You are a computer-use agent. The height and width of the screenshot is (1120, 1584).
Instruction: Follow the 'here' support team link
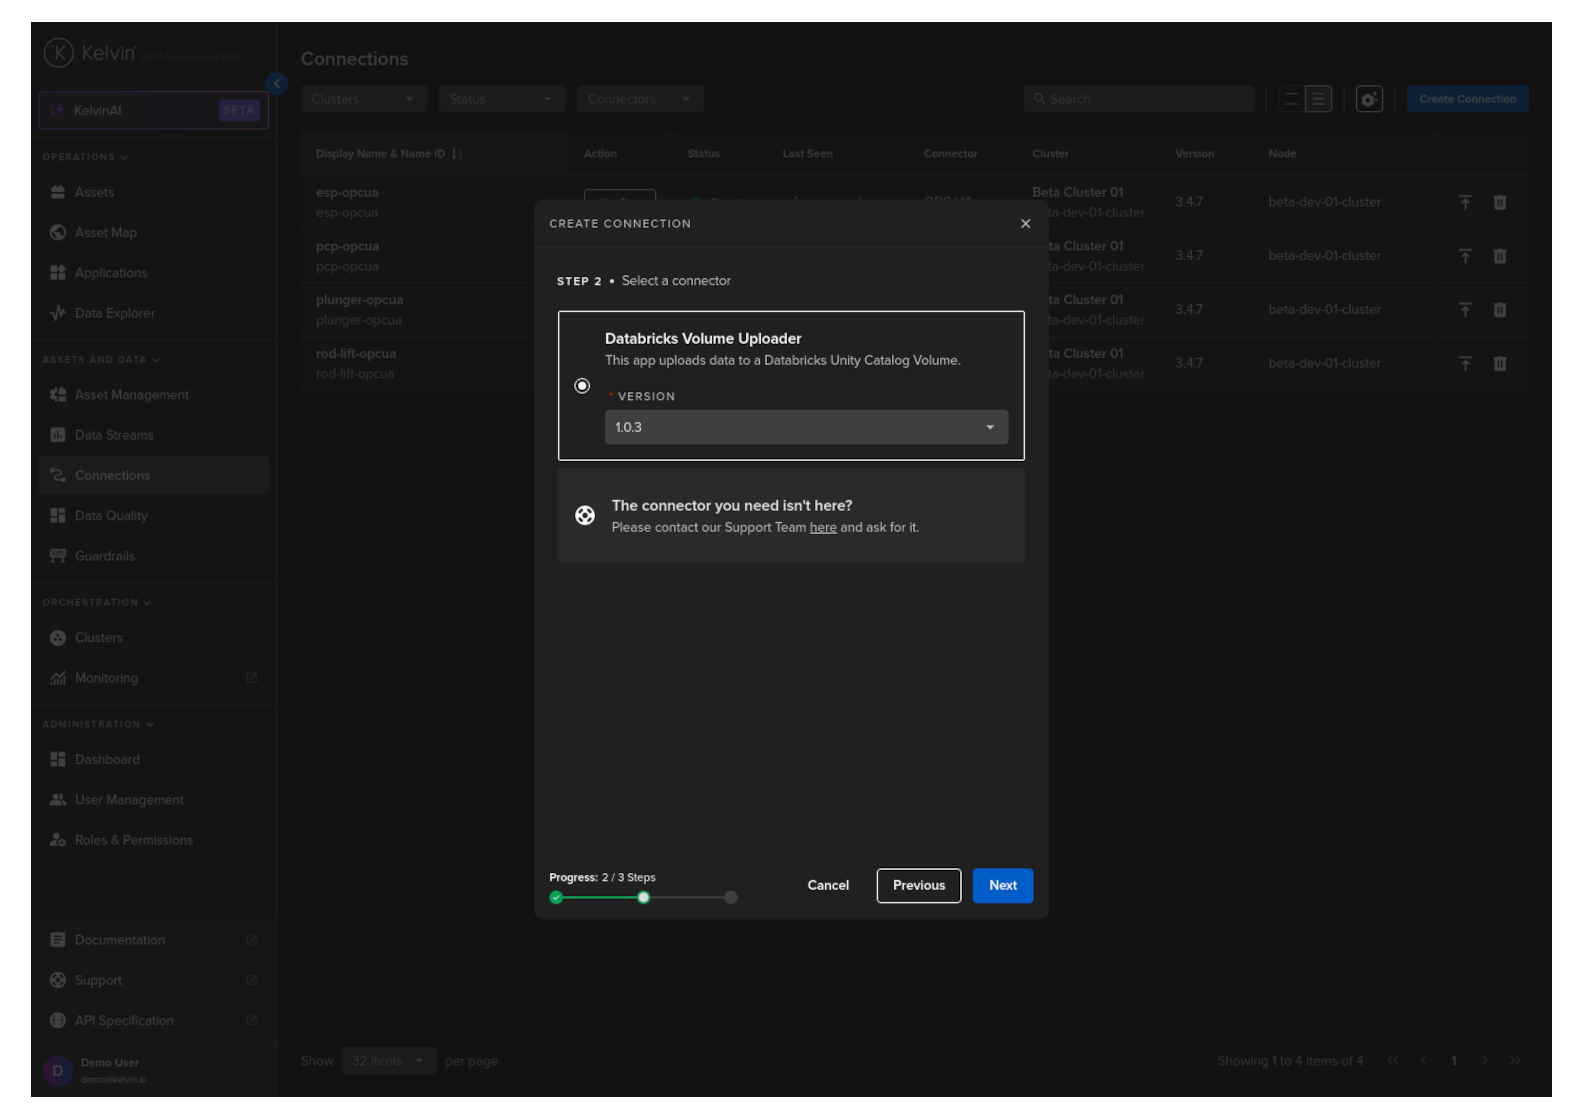(x=823, y=528)
